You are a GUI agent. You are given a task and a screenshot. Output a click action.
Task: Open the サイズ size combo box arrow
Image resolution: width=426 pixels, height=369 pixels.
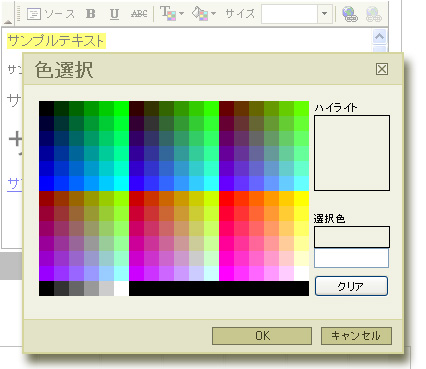(x=325, y=14)
